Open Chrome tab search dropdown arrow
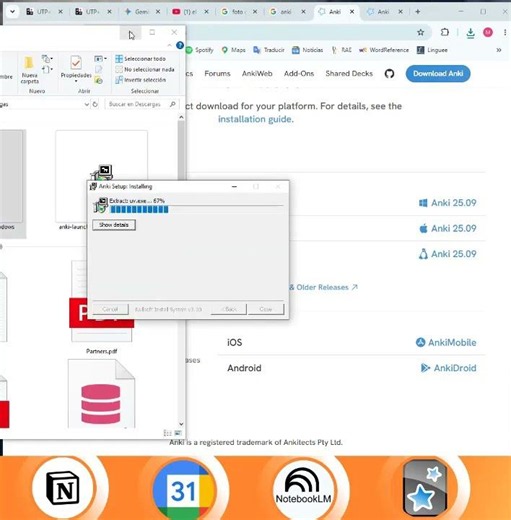Screen dimensions: 511x520 tap(12, 12)
